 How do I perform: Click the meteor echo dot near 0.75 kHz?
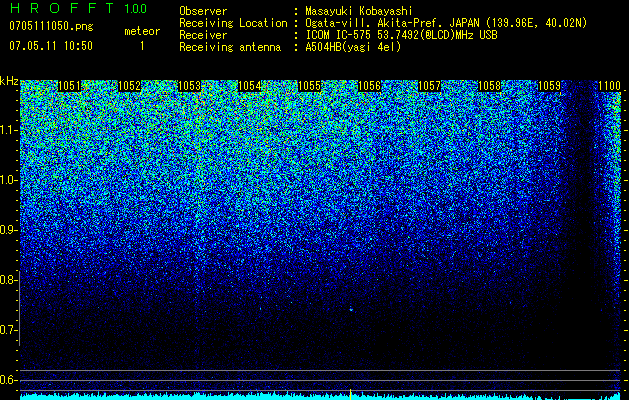click(351, 309)
